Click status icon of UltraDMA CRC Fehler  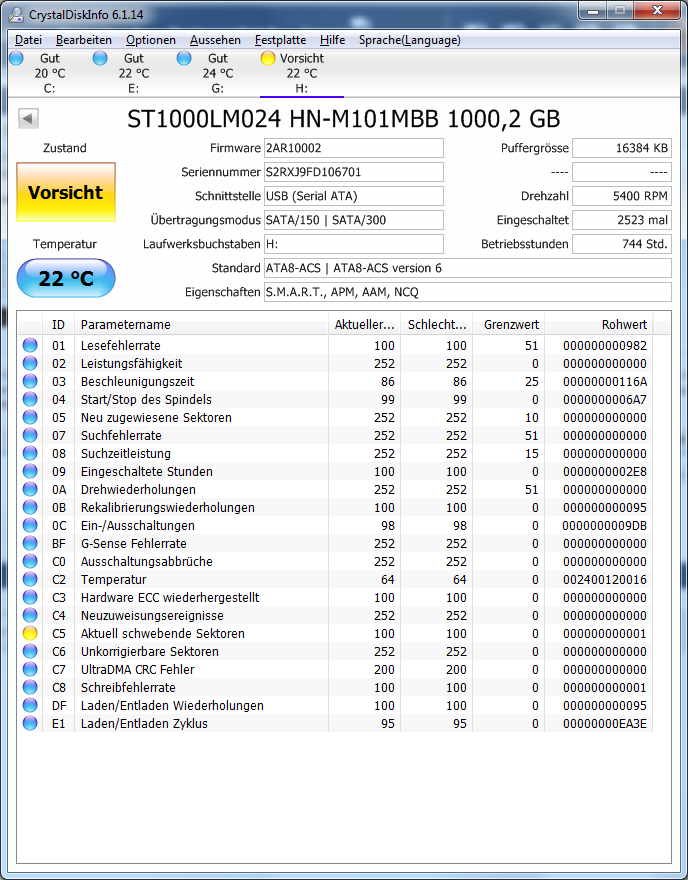point(30,669)
